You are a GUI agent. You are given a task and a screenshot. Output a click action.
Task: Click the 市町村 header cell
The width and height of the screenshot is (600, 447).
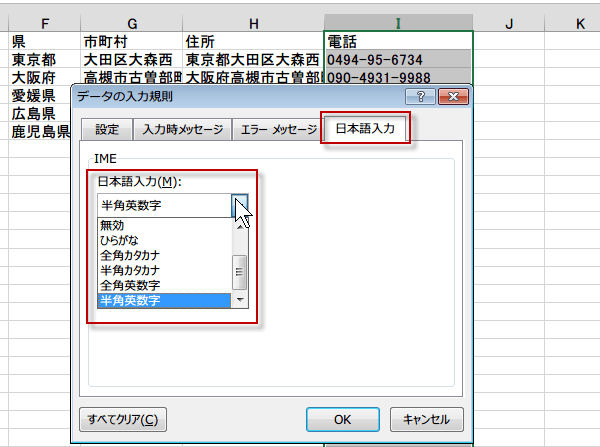[x=132, y=41]
